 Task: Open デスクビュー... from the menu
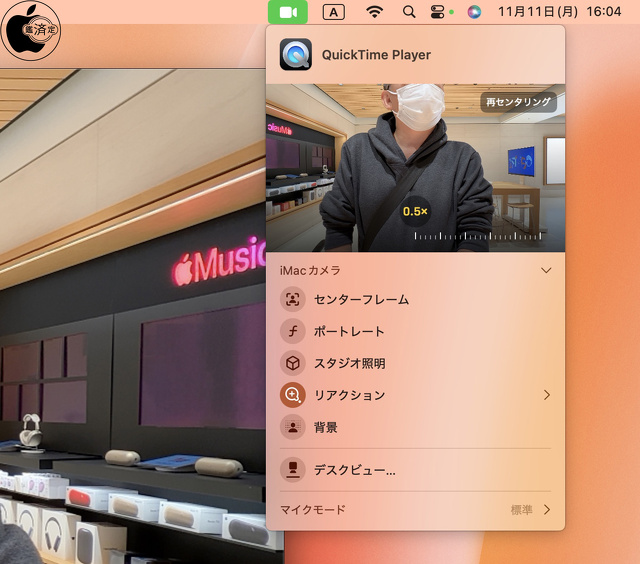pyautogui.click(x=354, y=470)
